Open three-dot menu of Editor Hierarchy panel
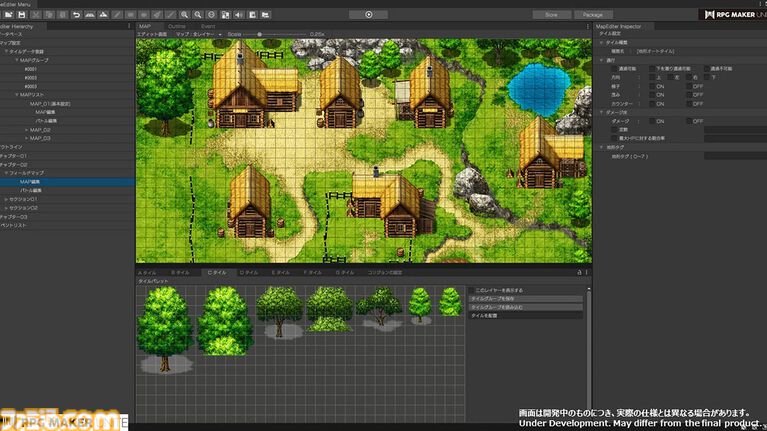This screenshot has height=431, width=767. (x=129, y=26)
